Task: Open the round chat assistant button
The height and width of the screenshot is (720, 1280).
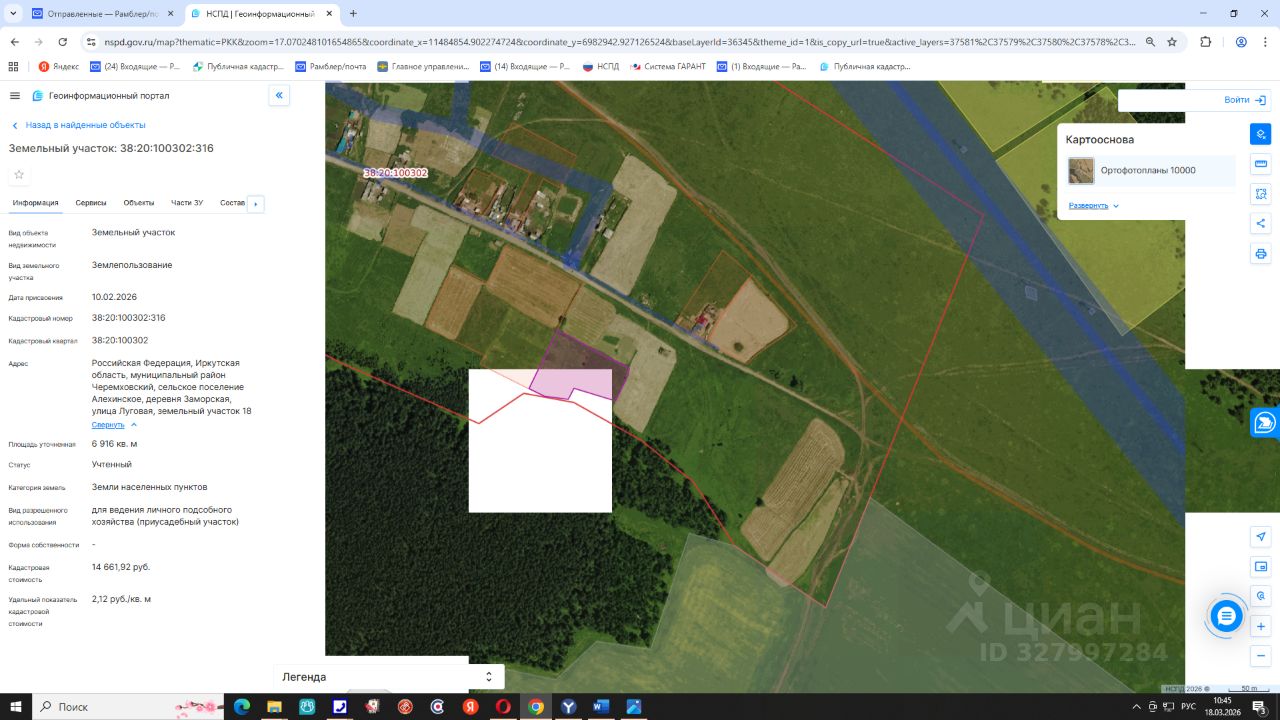Action: click(x=1226, y=616)
